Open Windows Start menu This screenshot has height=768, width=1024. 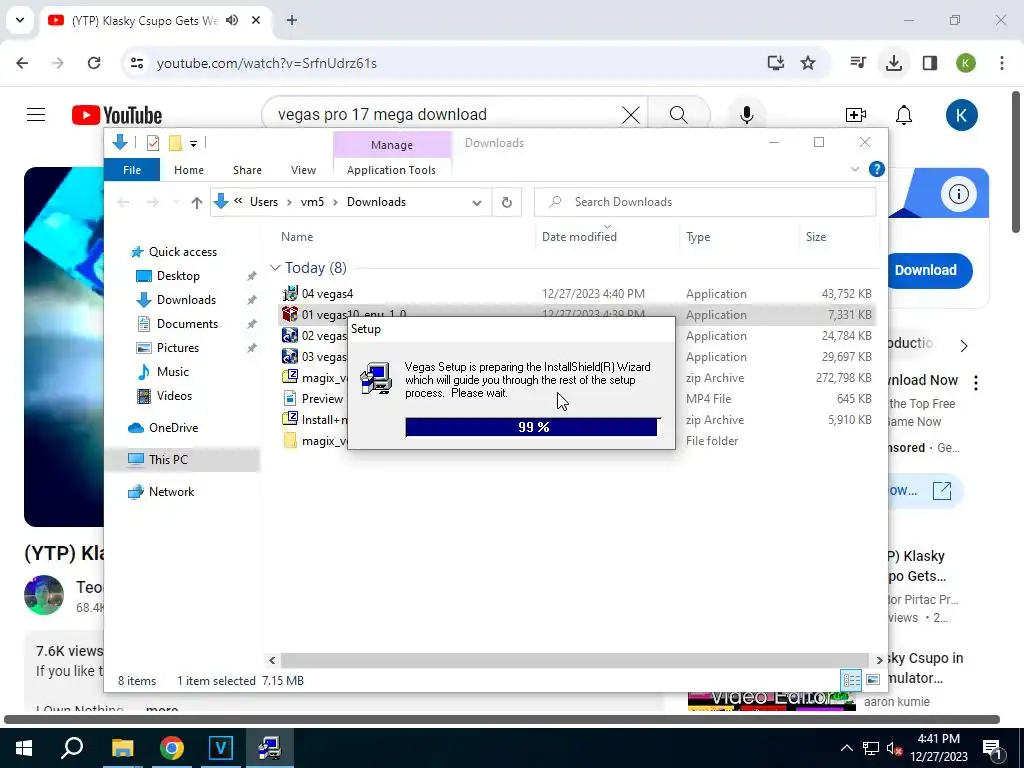(x=24, y=748)
